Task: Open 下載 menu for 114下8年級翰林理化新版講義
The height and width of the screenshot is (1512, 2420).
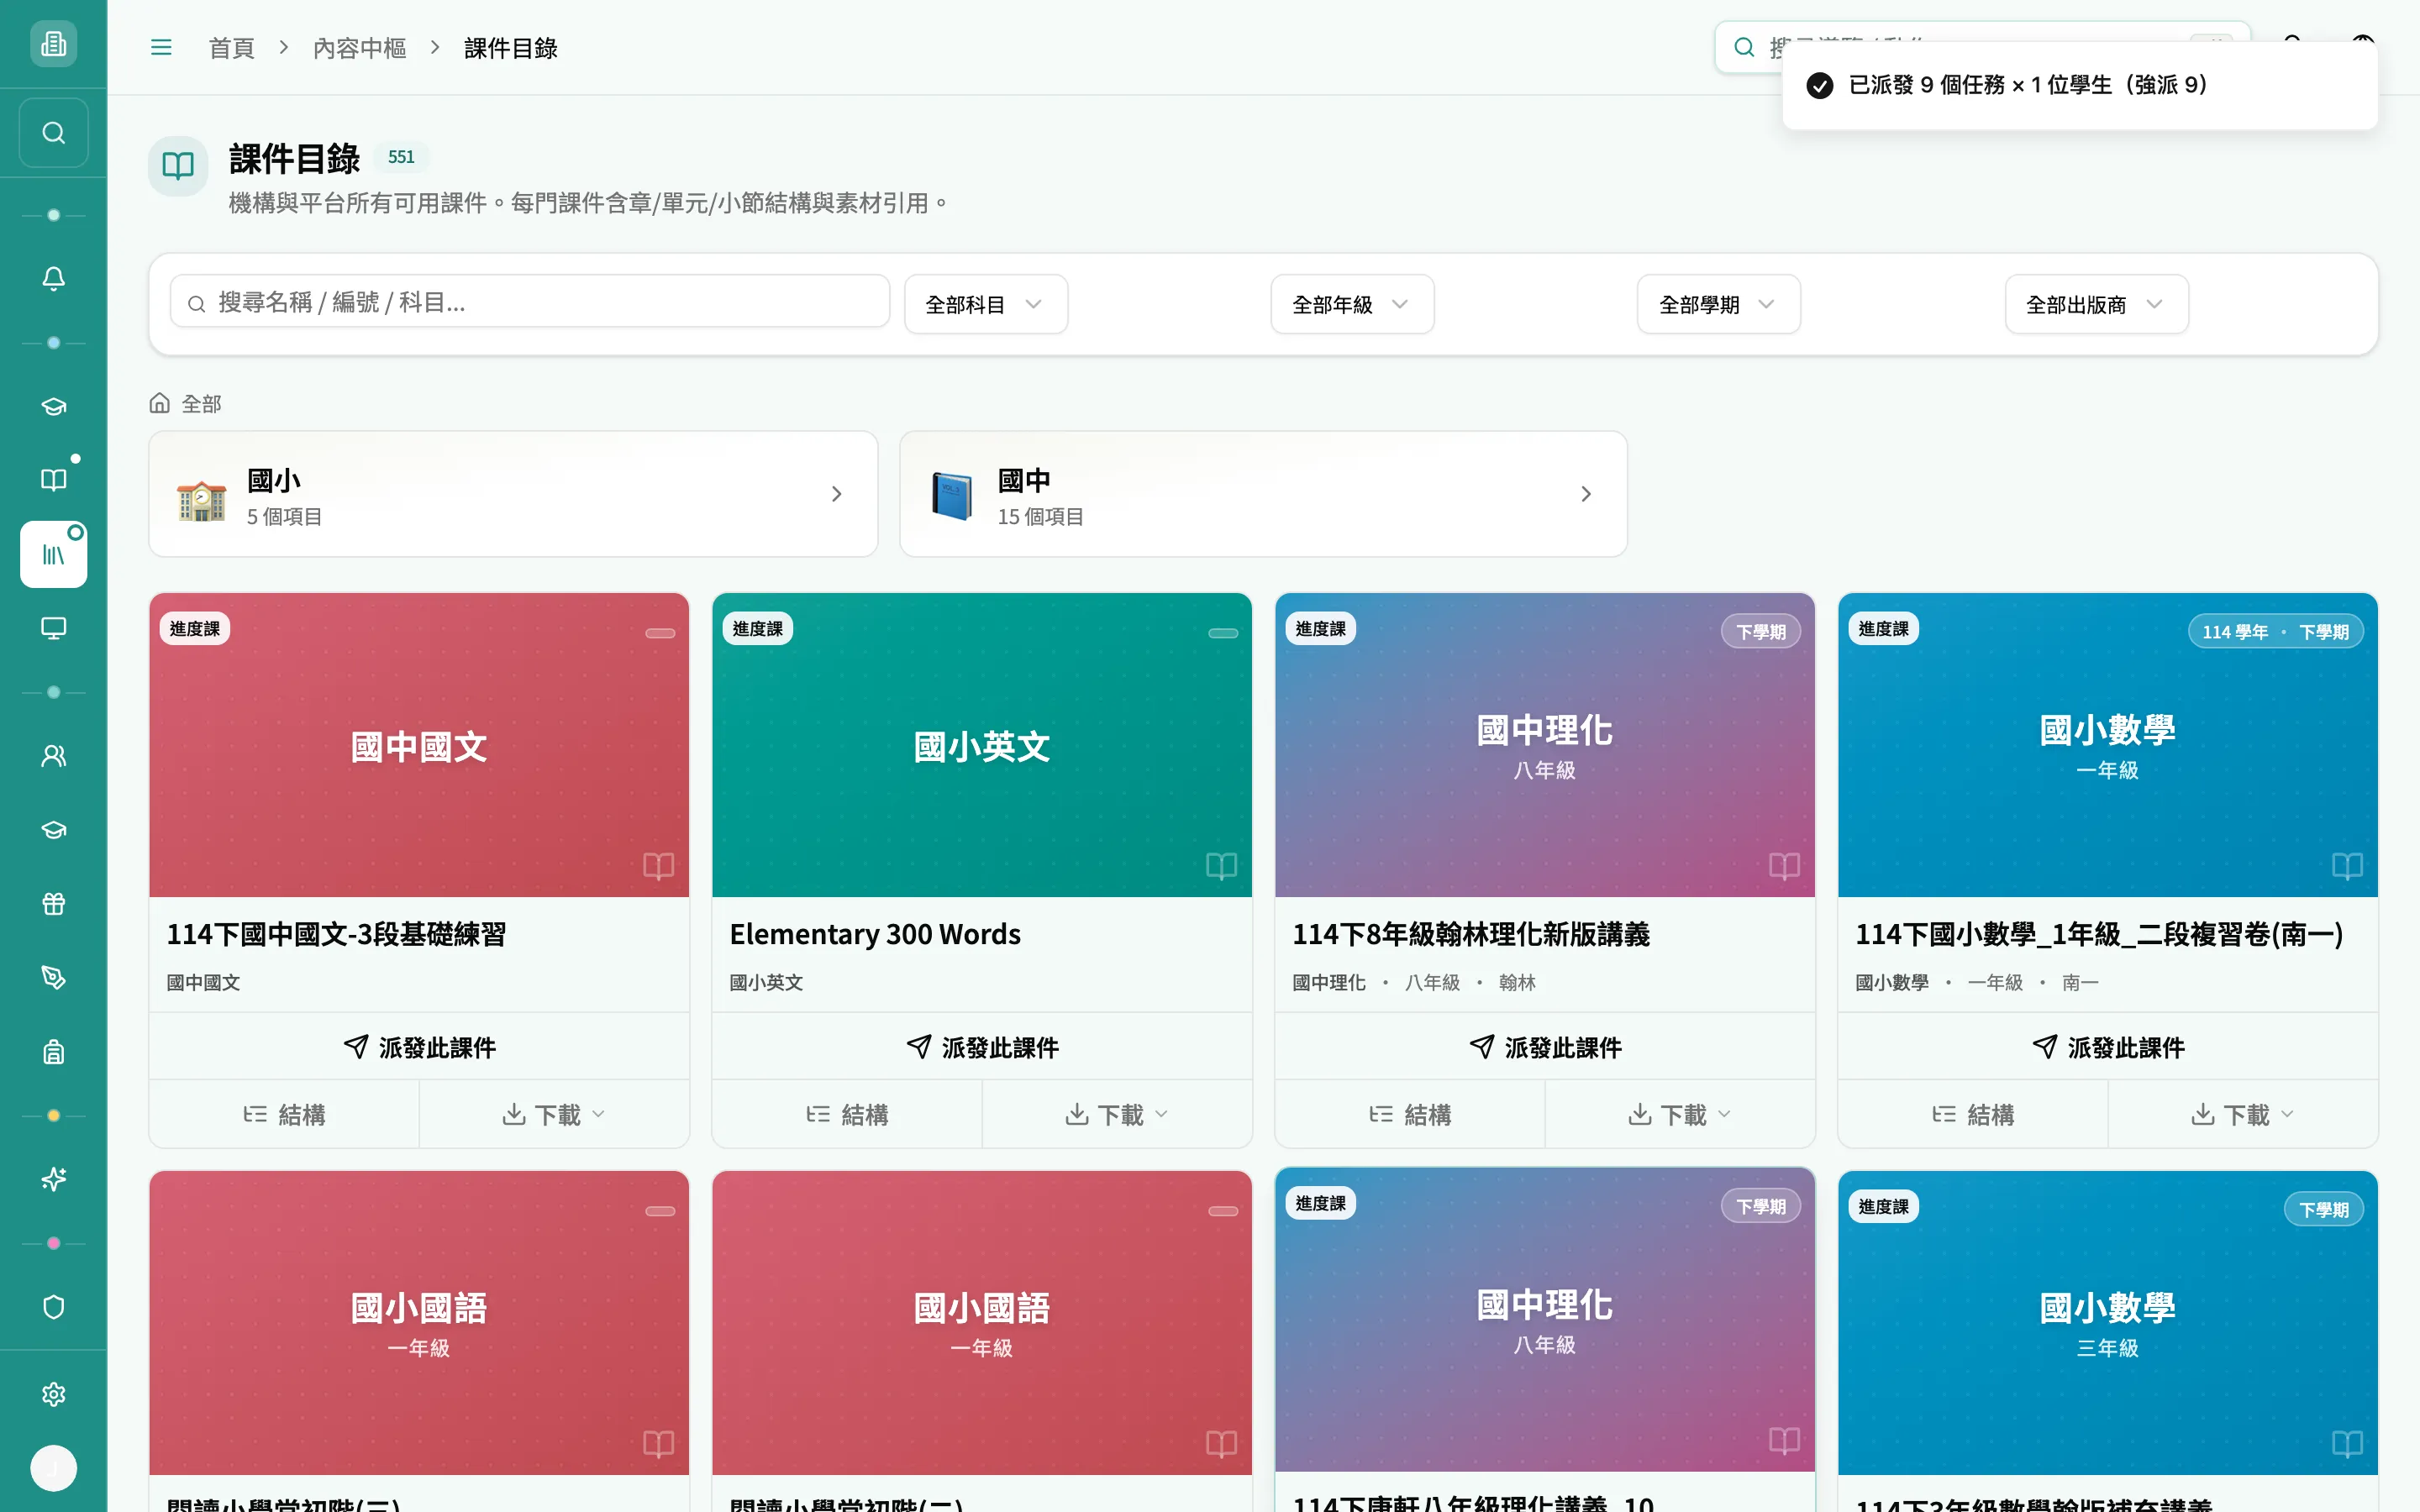Action: (1680, 1114)
